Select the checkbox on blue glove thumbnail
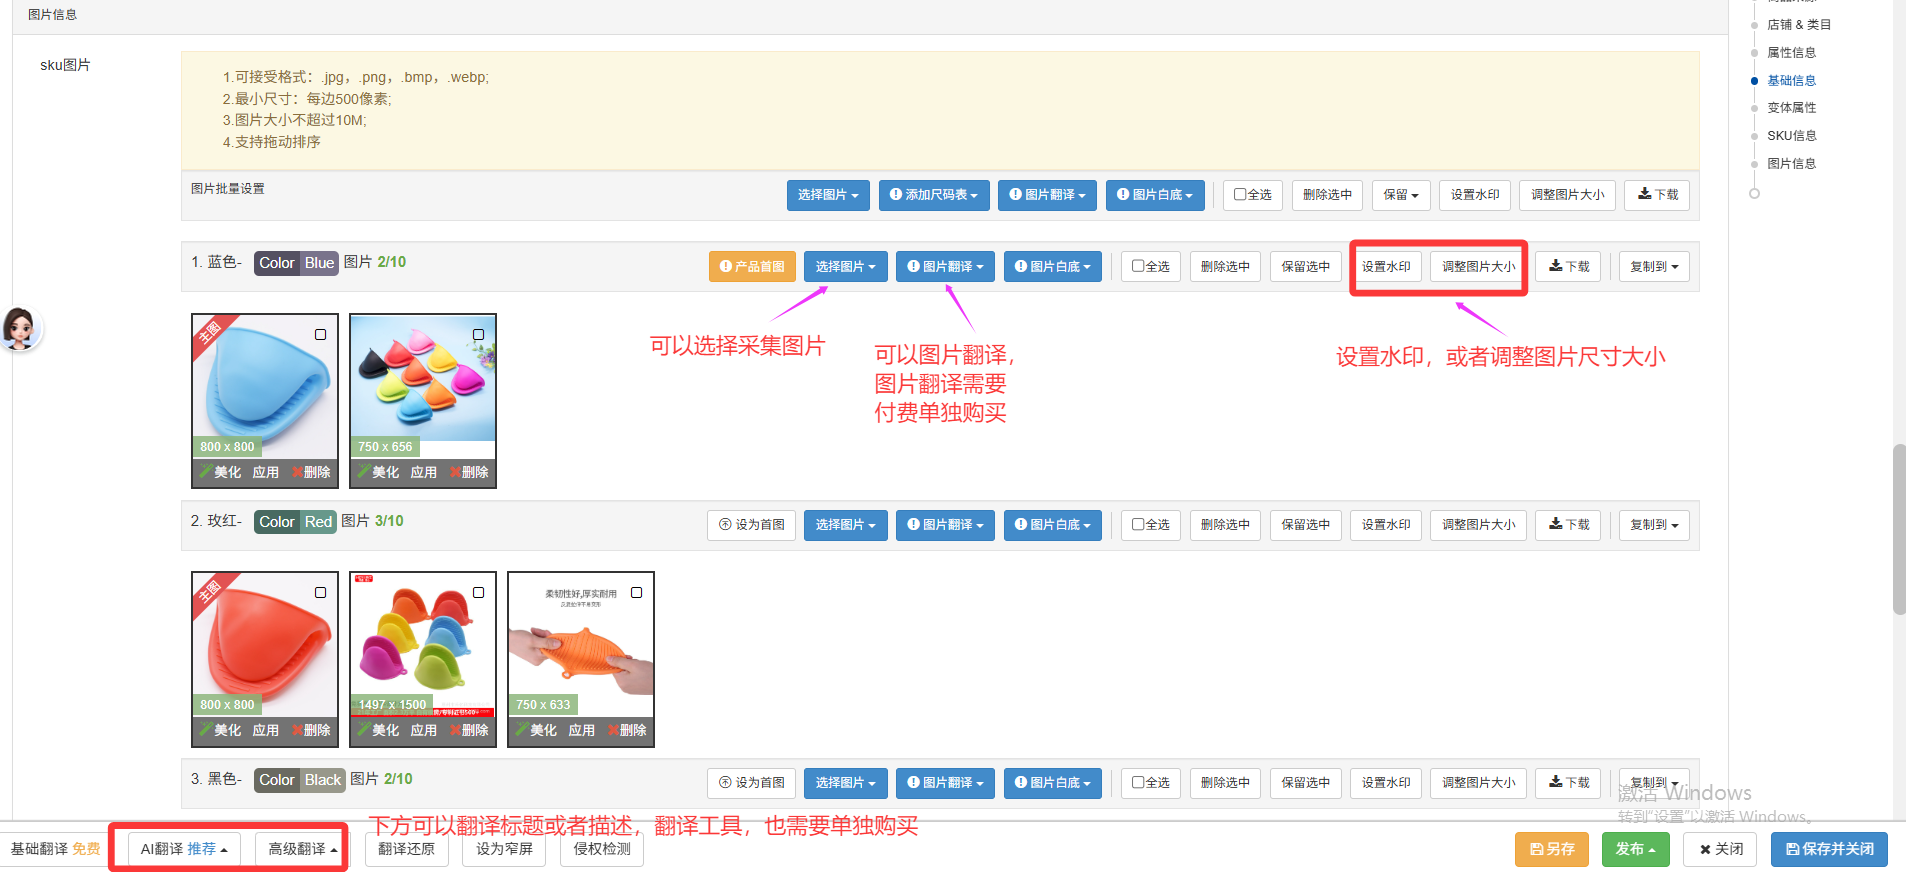Screen dimensions: 1906x872 coord(321,335)
